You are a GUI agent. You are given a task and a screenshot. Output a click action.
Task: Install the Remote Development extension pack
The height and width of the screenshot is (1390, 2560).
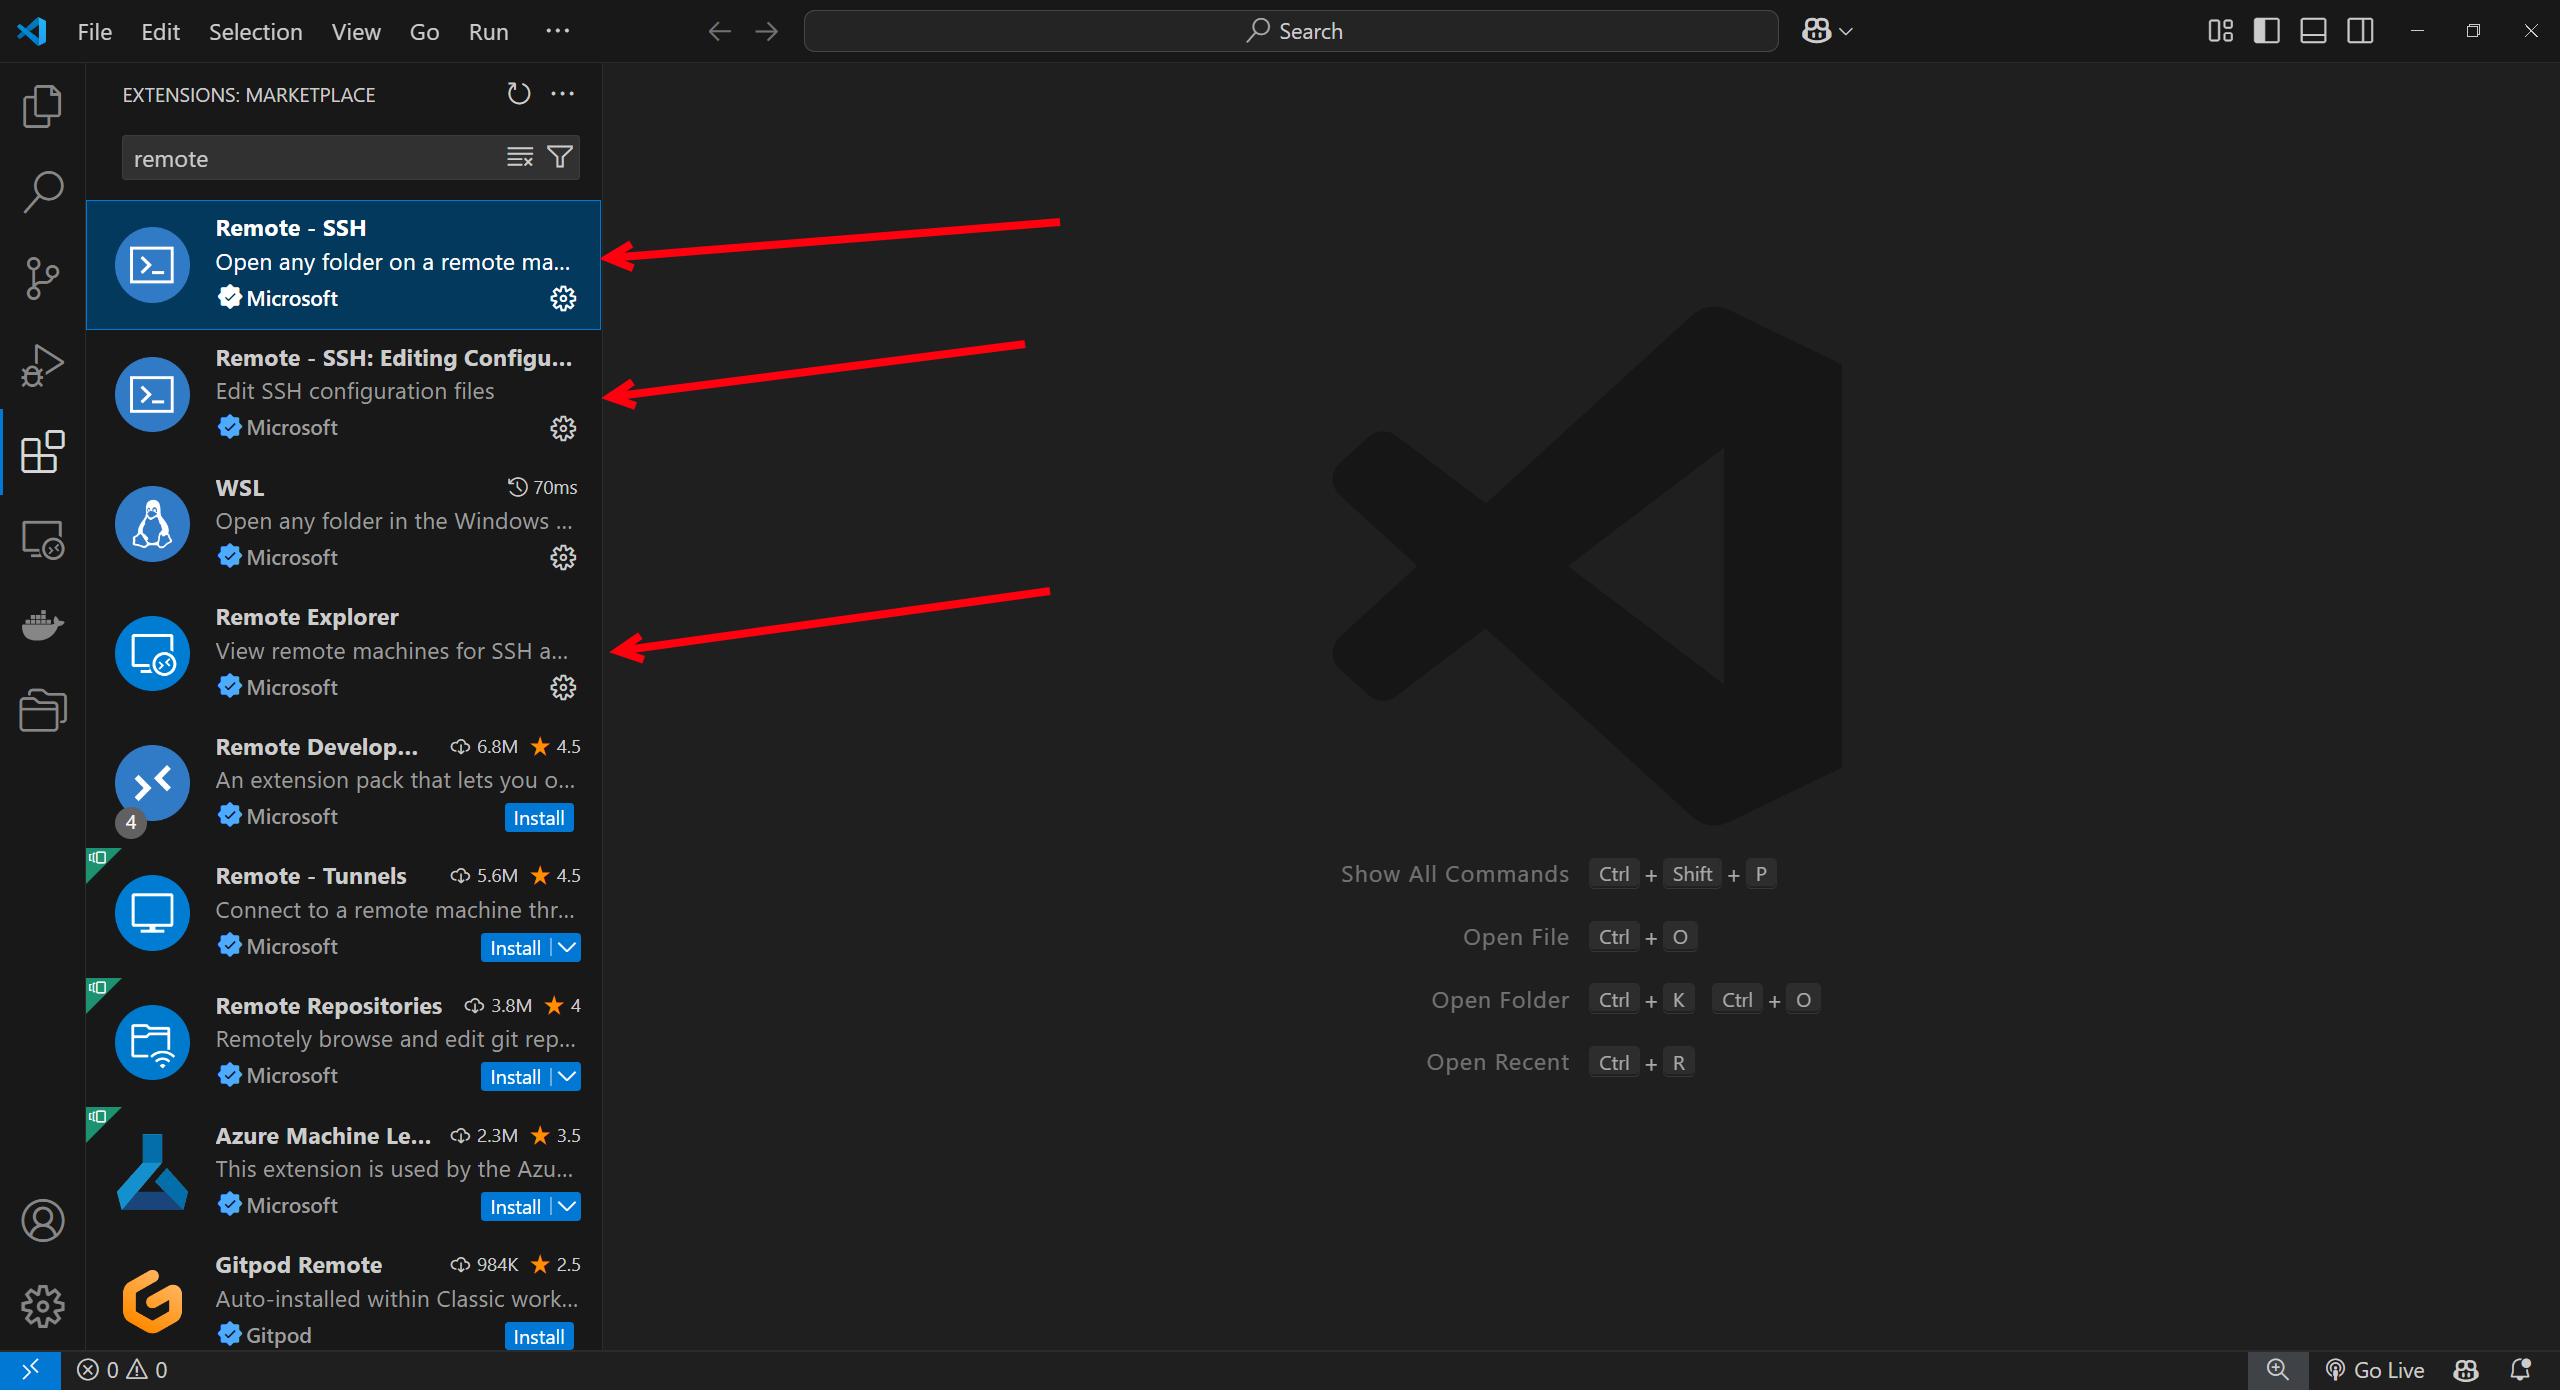[x=538, y=817]
